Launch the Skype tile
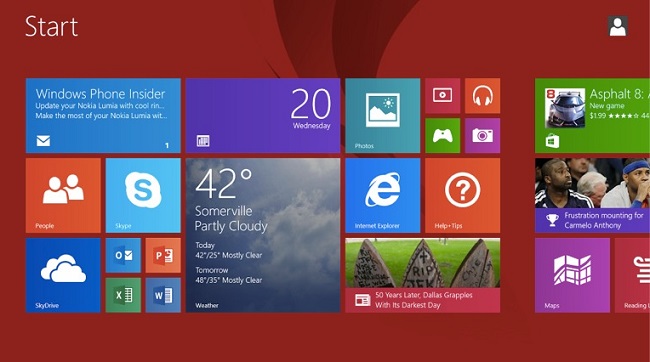 click(x=143, y=195)
